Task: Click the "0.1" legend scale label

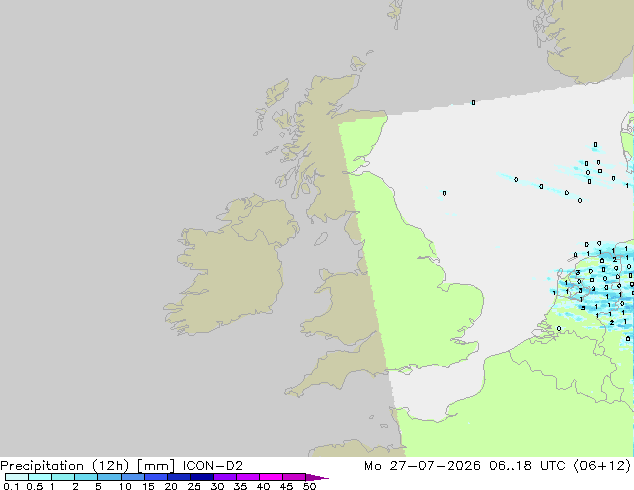Action: (x=11, y=486)
